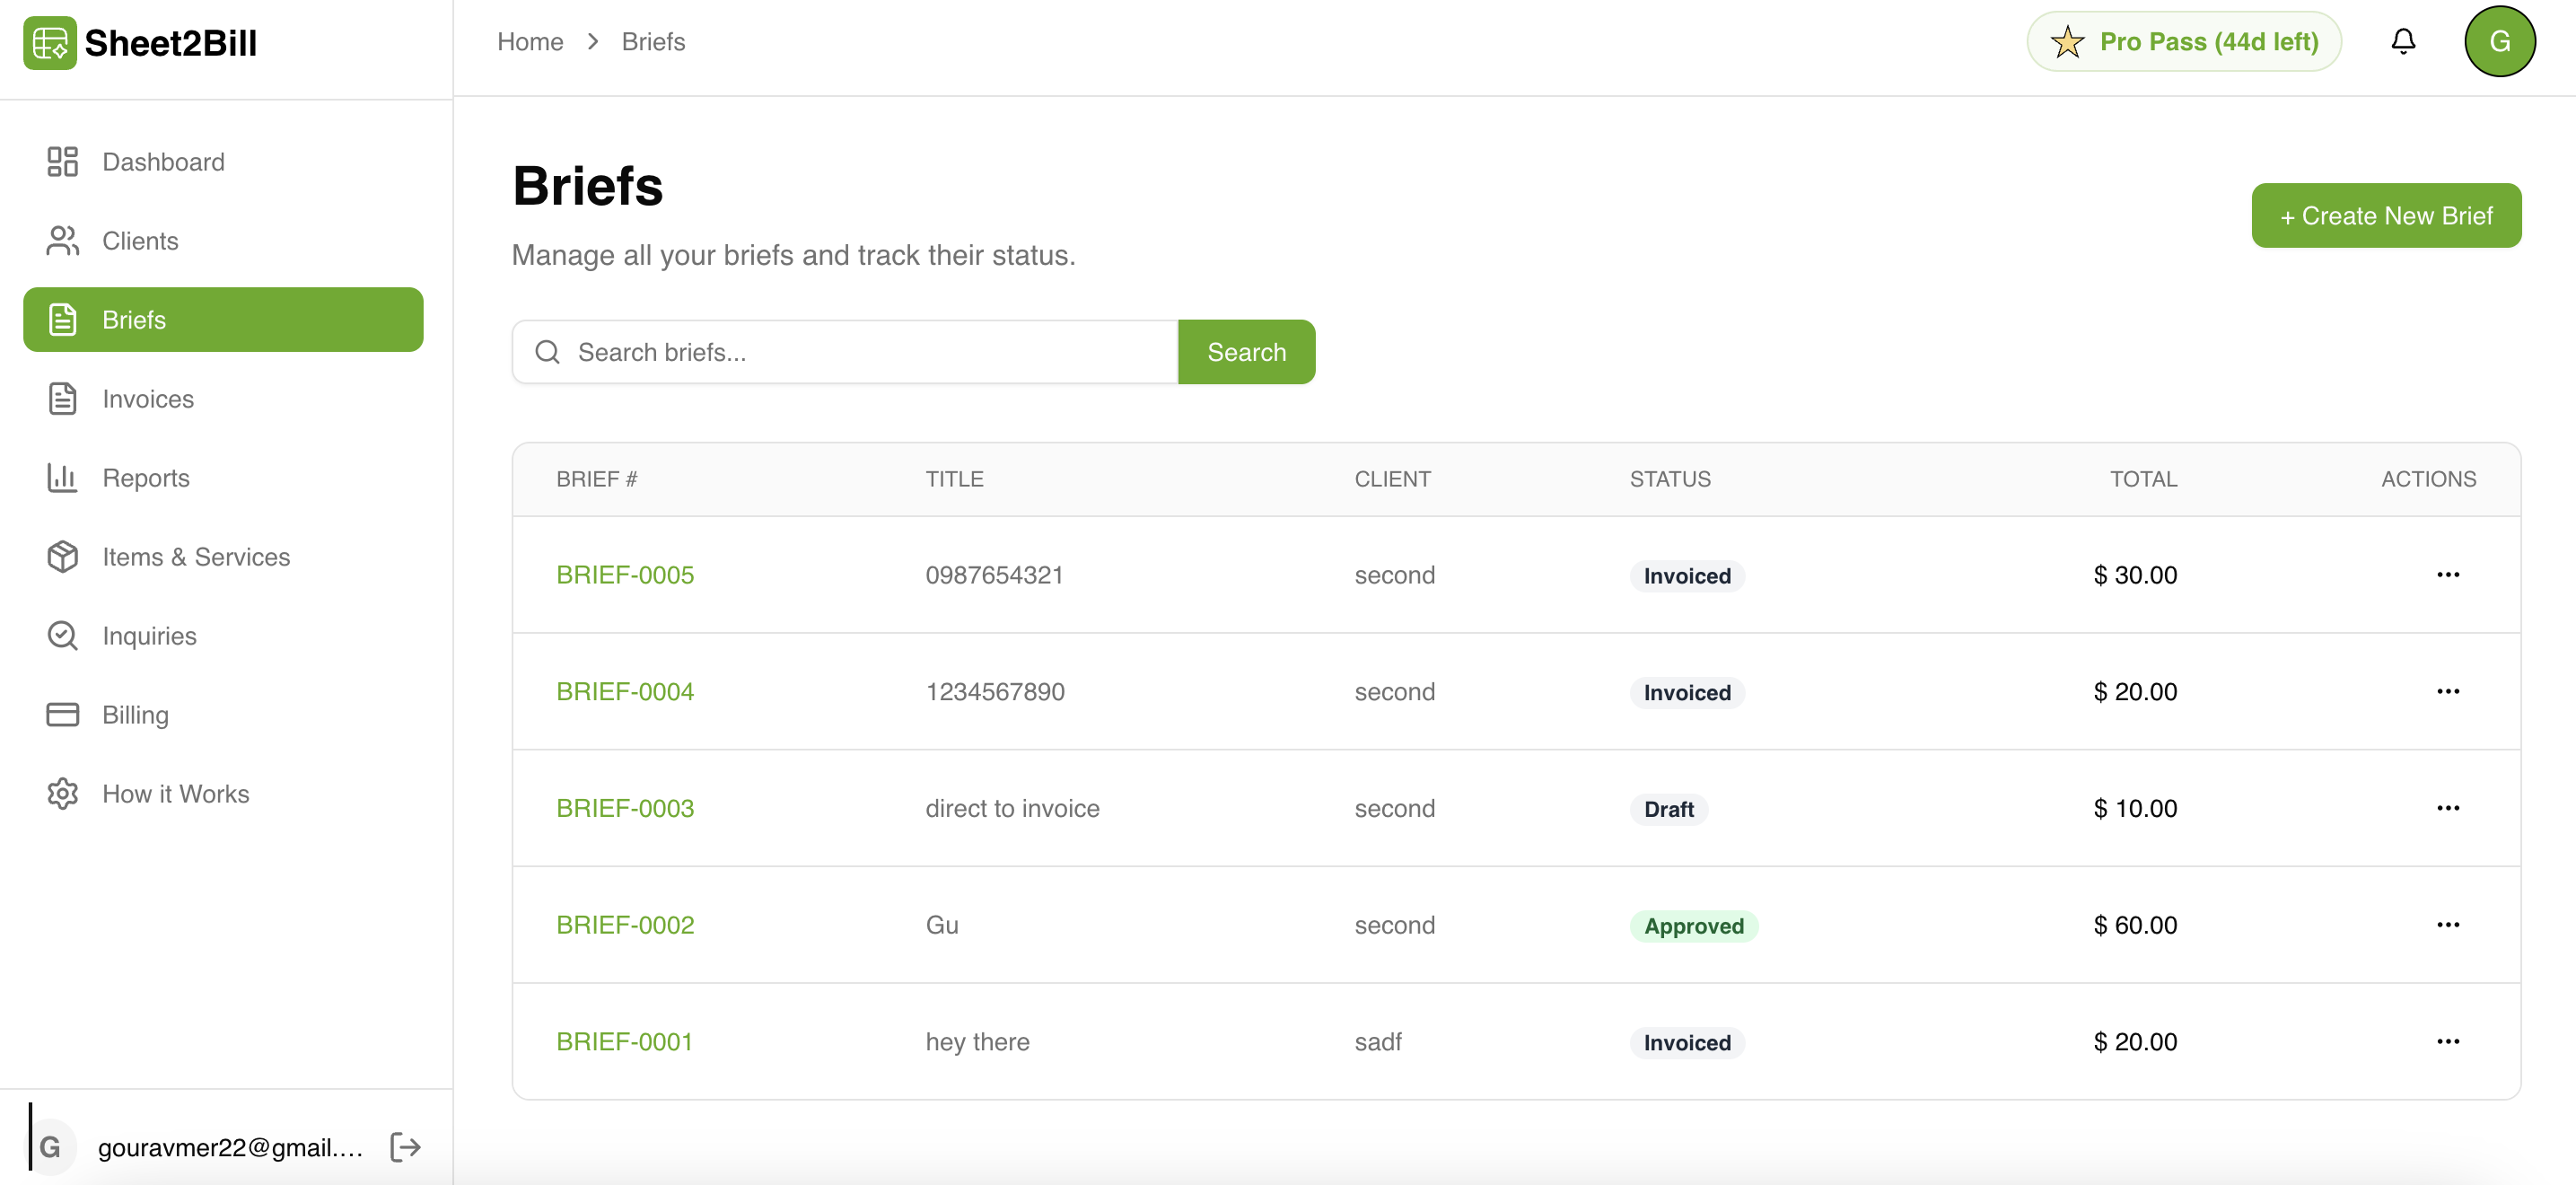This screenshot has width=2576, height=1185.
Task: Select the Clients sidebar icon
Action: (62, 240)
